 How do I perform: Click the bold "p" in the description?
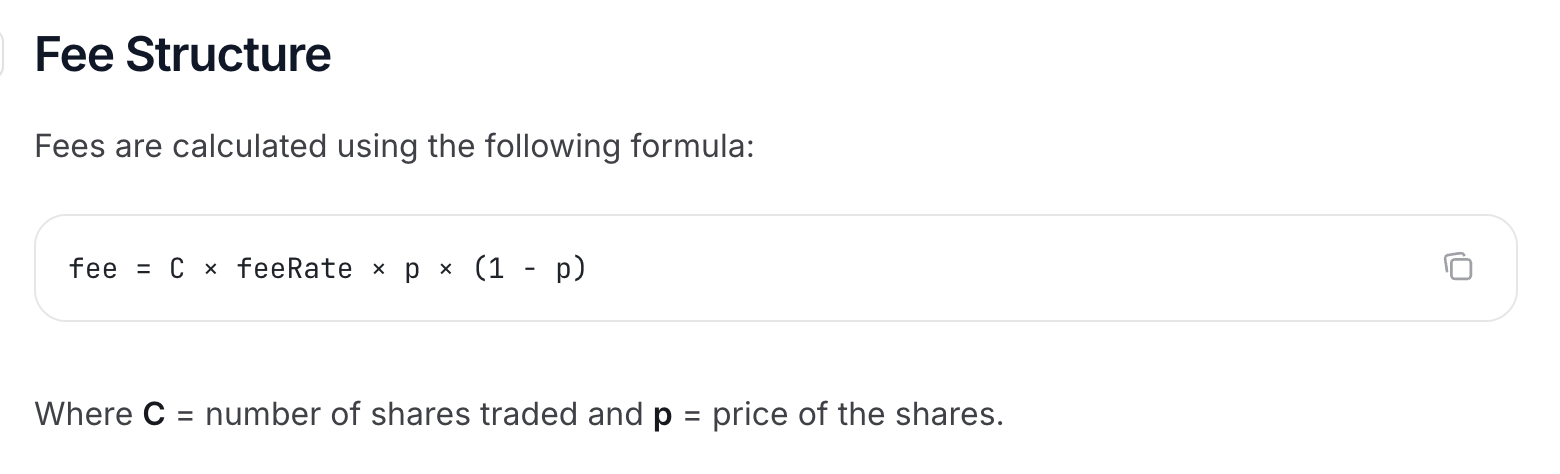click(662, 414)
